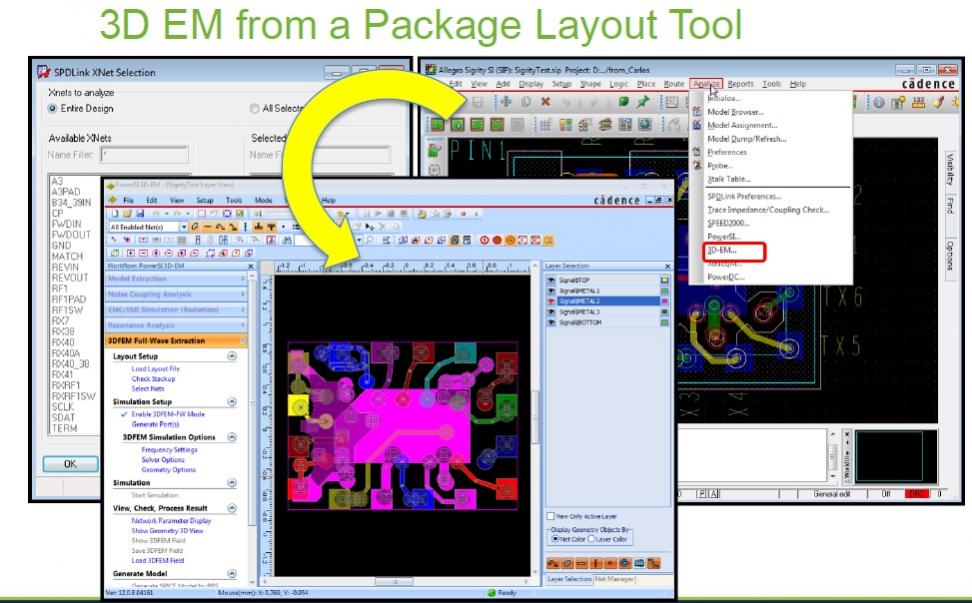Click the Save disk icon in PowerSI toolbar

tap(140, 214)
